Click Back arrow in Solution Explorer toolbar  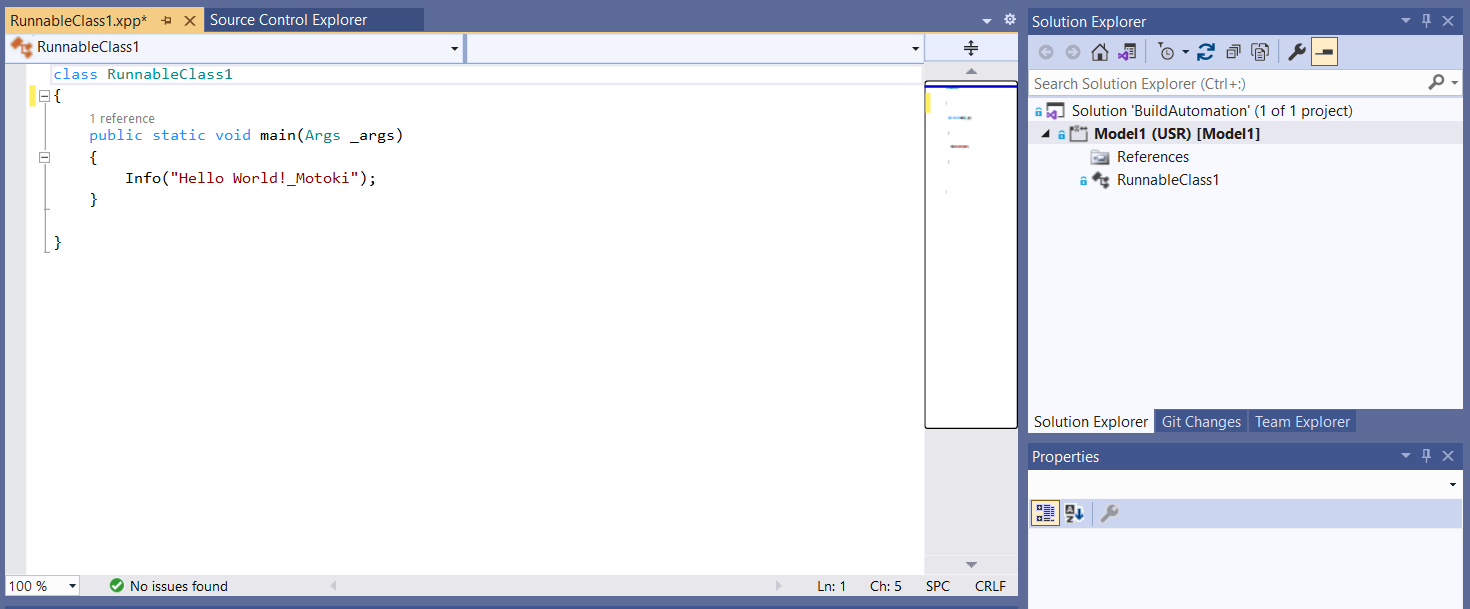tap(1046, 52)
